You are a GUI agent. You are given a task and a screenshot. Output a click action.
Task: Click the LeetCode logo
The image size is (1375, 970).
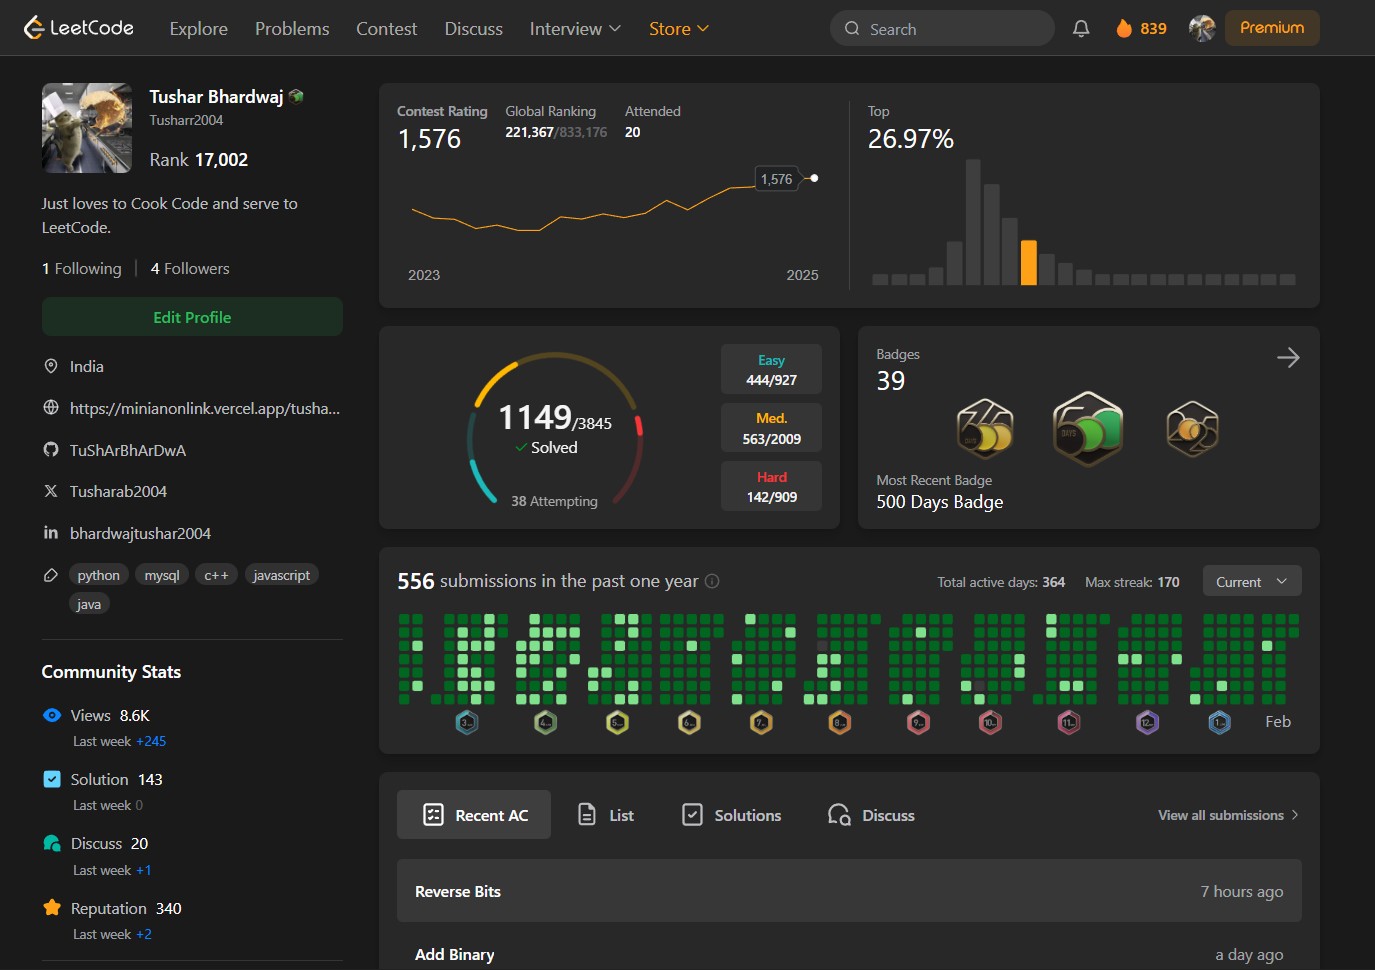[x=79, y=28]
